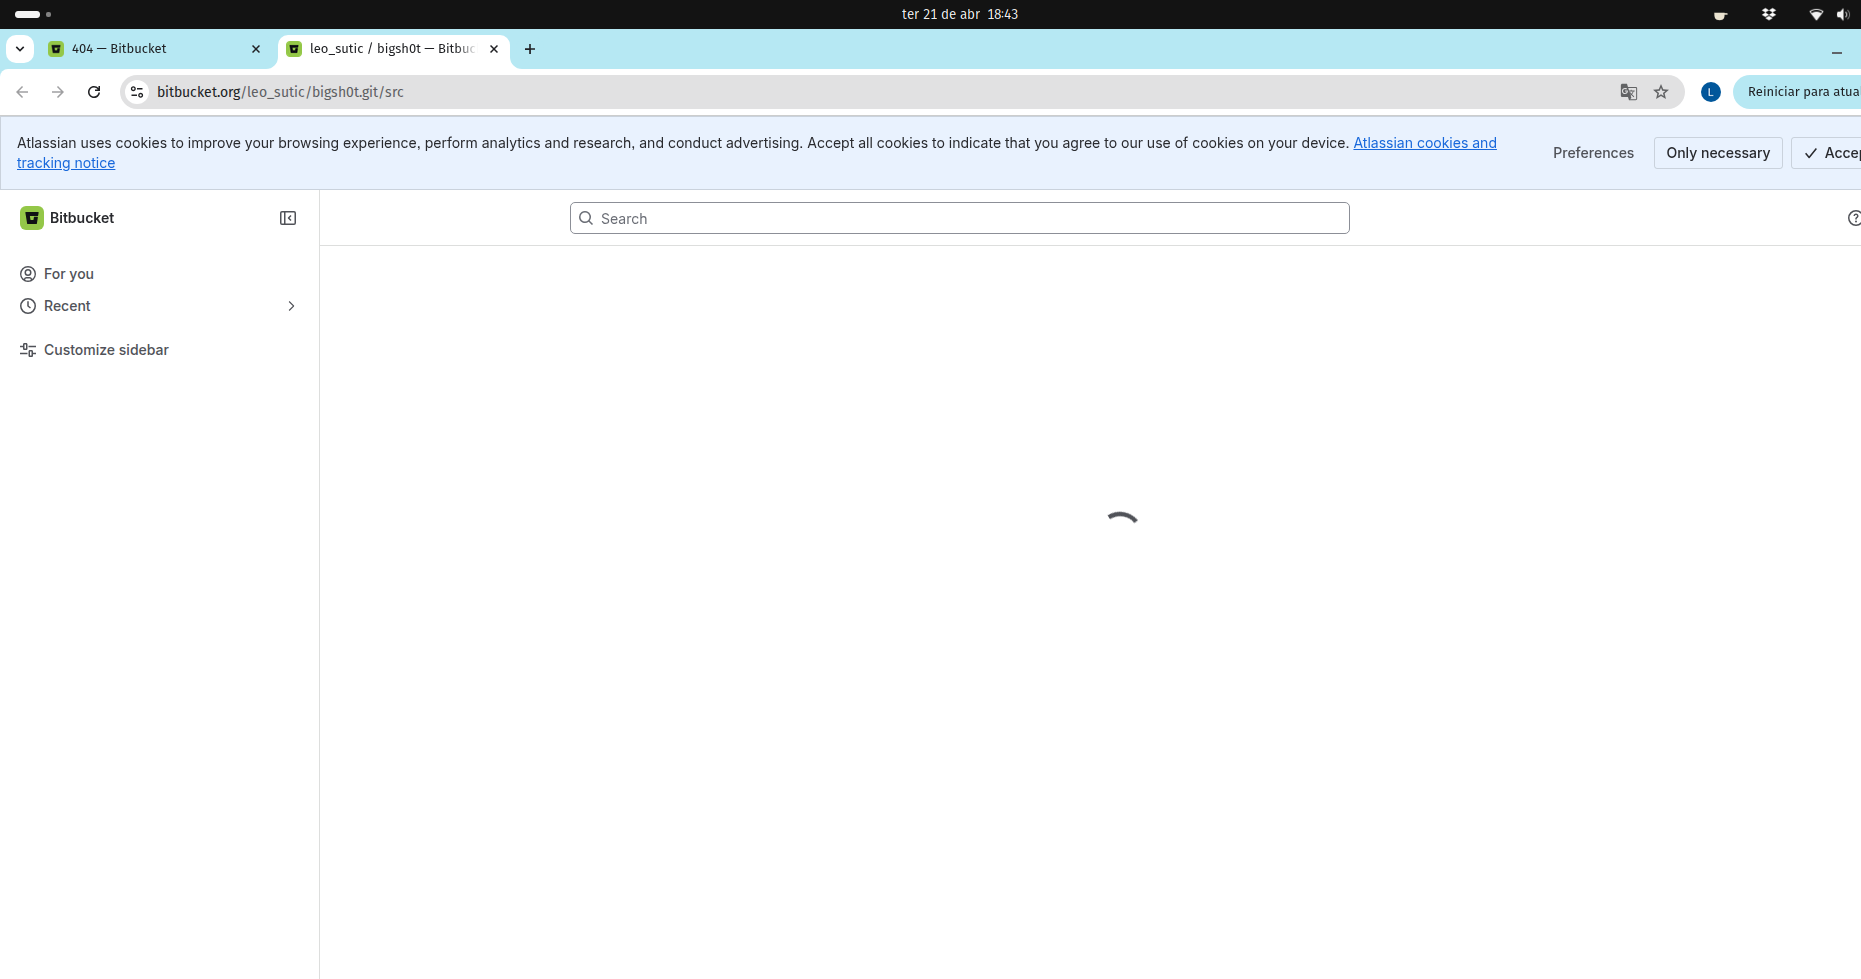The height and width of the screenshot is (979, 1861).
Task: Collapse the sidebar using the panel icon
Action: click(x=288, y=218)
